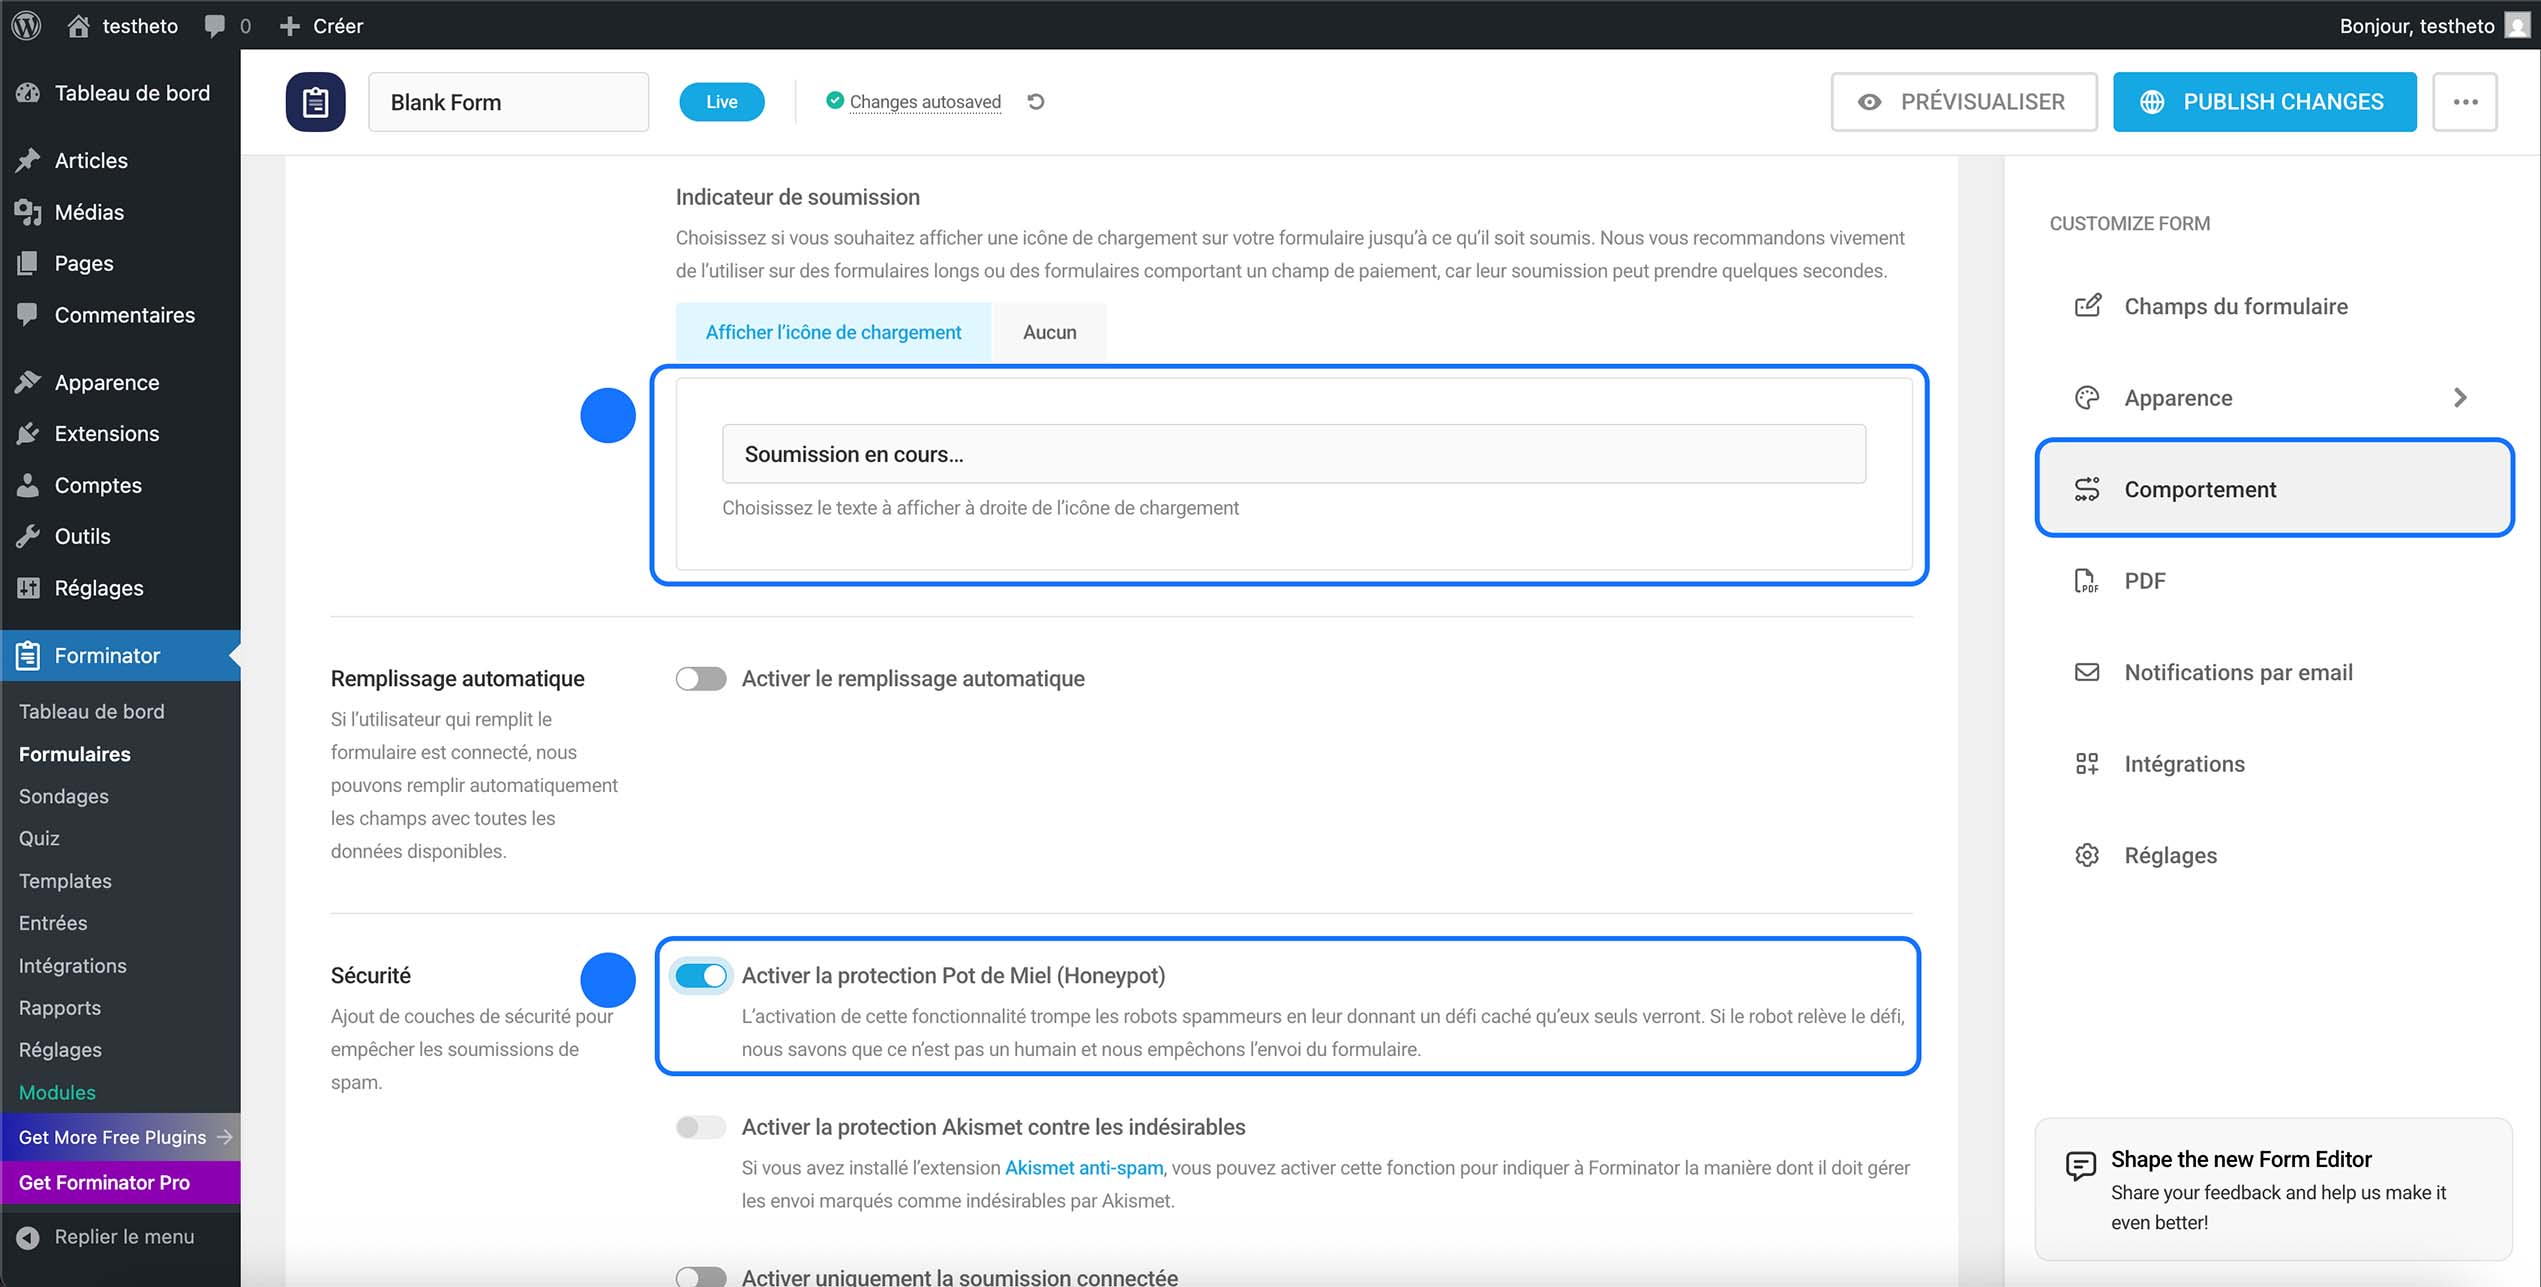The height and width of the screenshot is (1287, 2541).
Task: Open the Comportement behavior icon
Action: point(2087,489)
